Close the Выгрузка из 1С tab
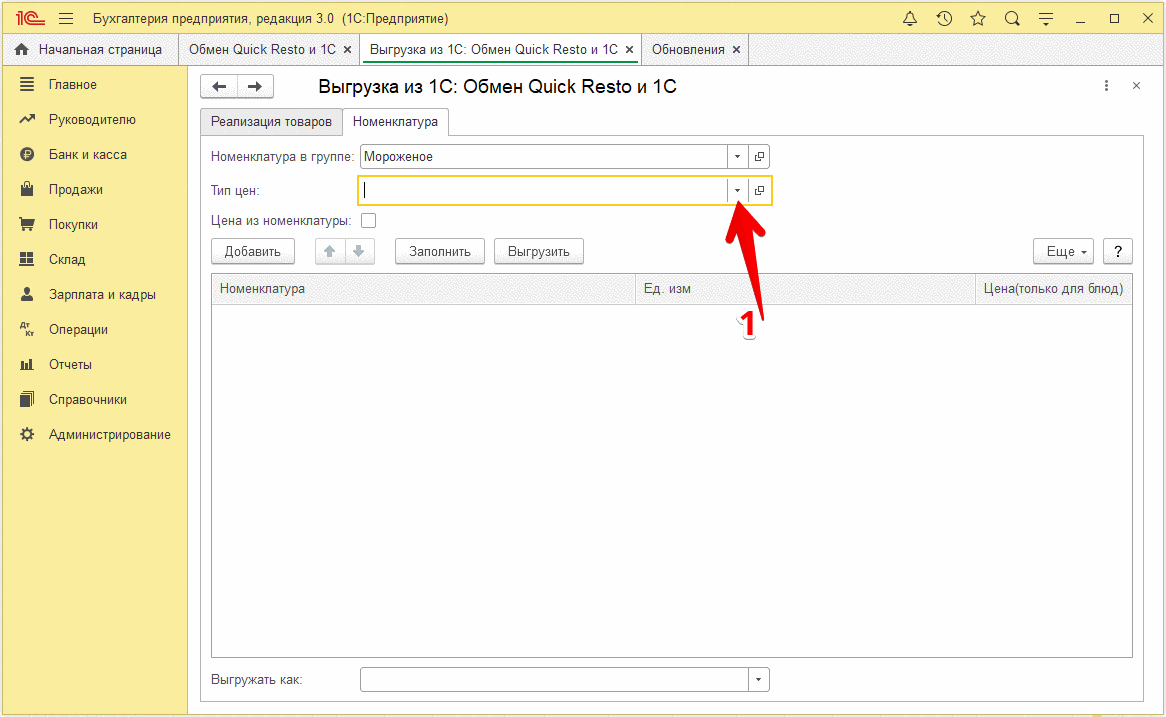Image resolution: width=1166 pixels, height=717 pixels. 629,50
